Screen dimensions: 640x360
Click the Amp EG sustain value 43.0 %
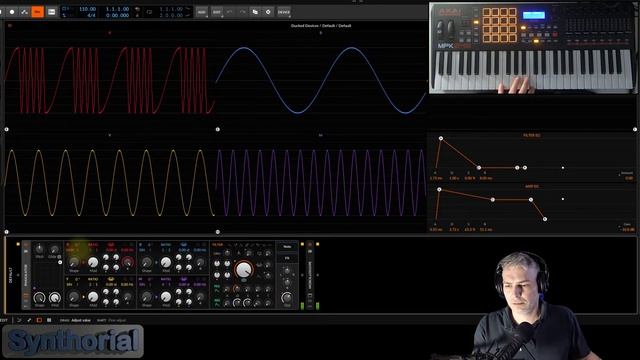click(469, 229)
